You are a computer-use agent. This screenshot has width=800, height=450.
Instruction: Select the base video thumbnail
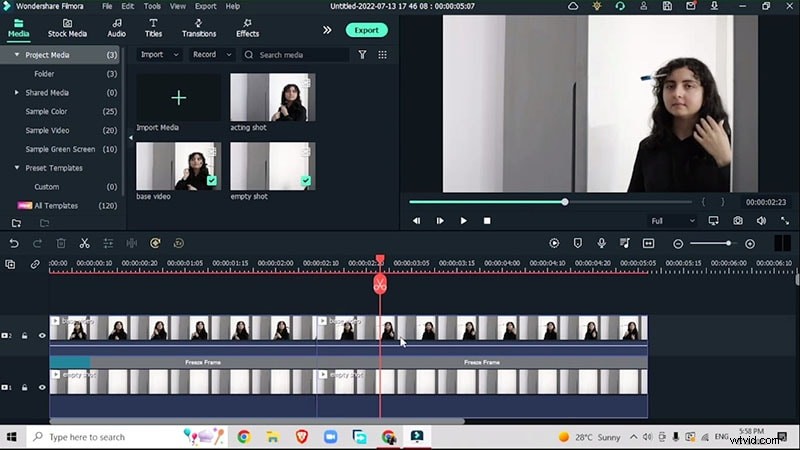coord(179,166)
